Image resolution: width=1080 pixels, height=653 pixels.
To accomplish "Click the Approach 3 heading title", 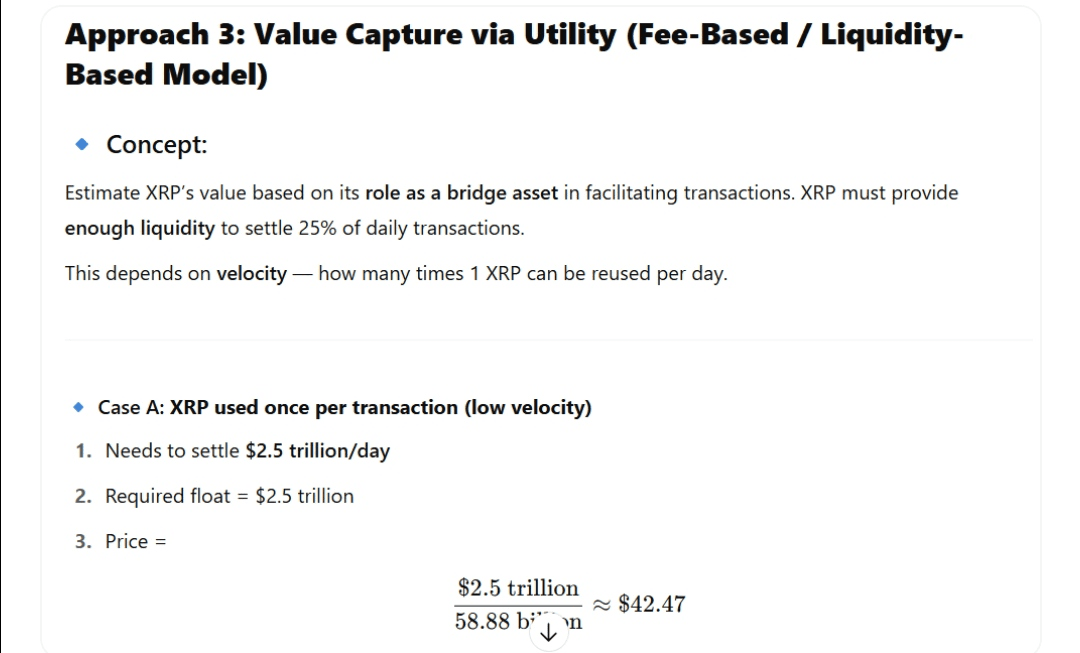I will pos(514,54).
